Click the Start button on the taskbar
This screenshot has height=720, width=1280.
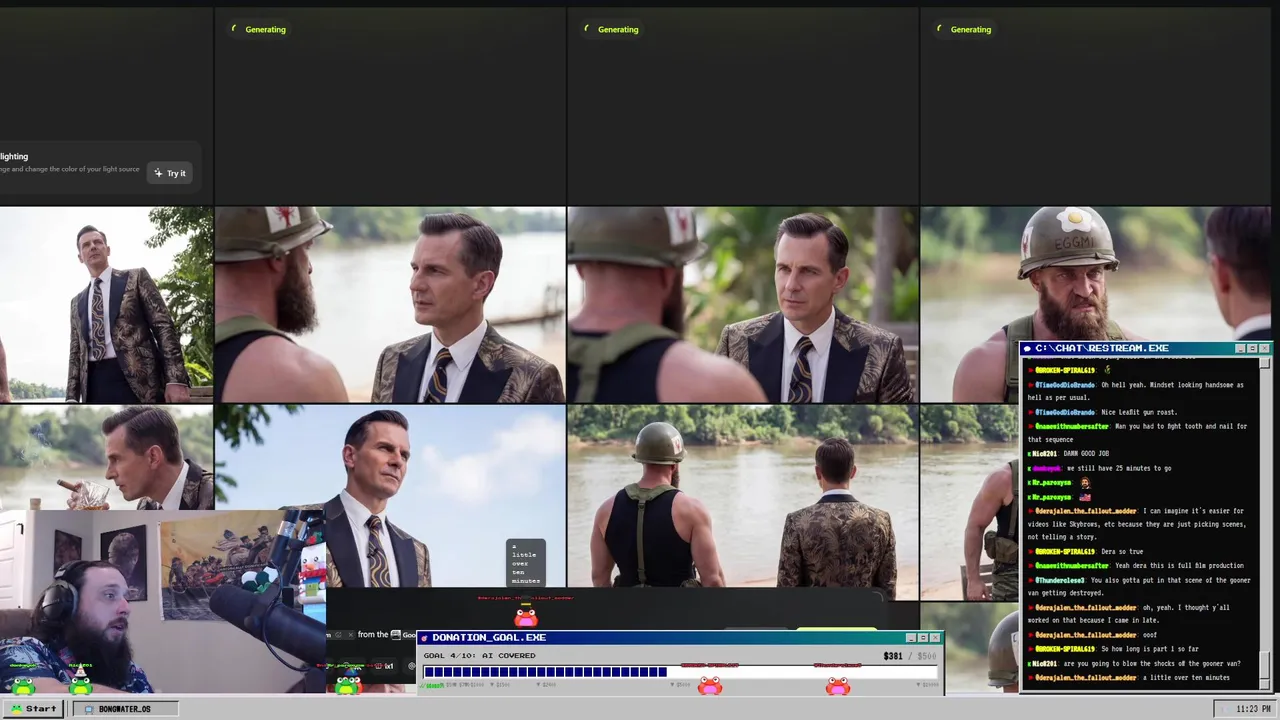[x=33, y=708]
